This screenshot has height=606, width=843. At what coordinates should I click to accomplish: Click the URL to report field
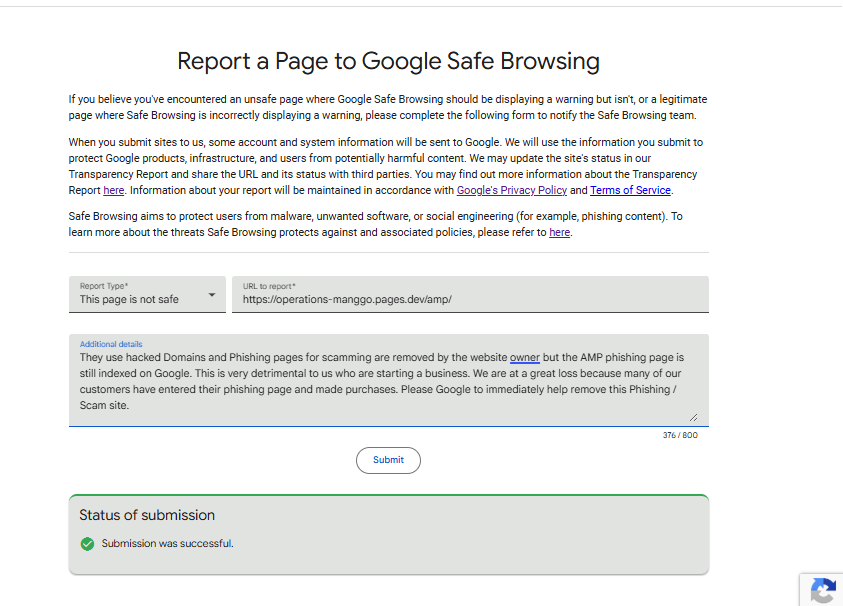(x=470, y=294)
